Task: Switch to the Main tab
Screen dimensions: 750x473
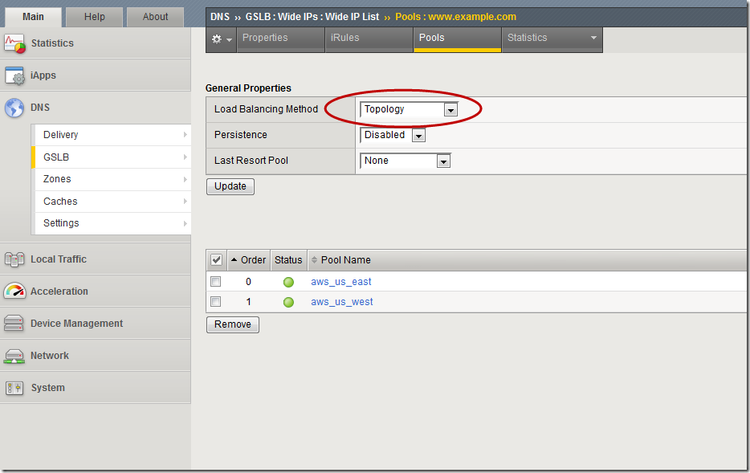Action: coord(33,17)
